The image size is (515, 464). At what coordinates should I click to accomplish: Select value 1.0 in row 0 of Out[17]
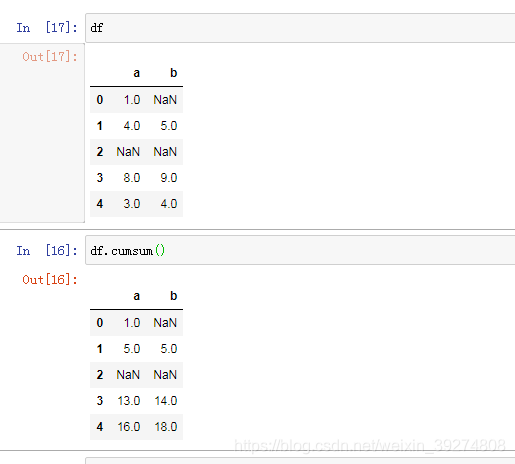132,100
